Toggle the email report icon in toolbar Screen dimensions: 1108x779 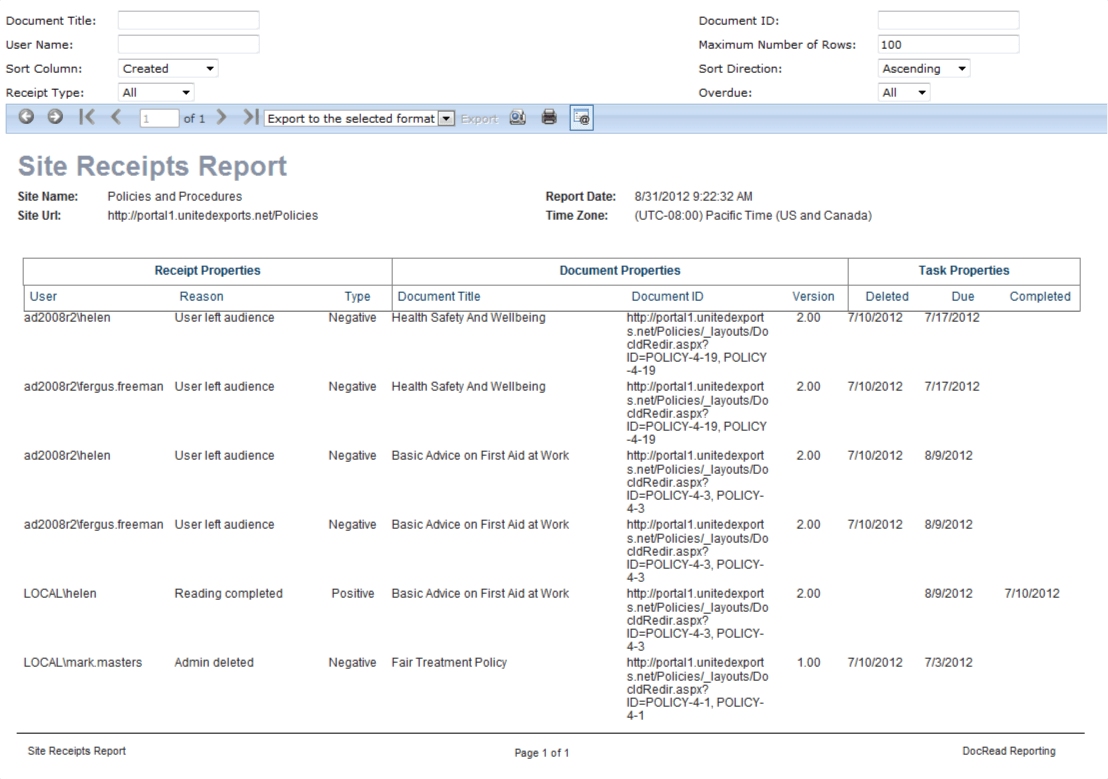581,118
